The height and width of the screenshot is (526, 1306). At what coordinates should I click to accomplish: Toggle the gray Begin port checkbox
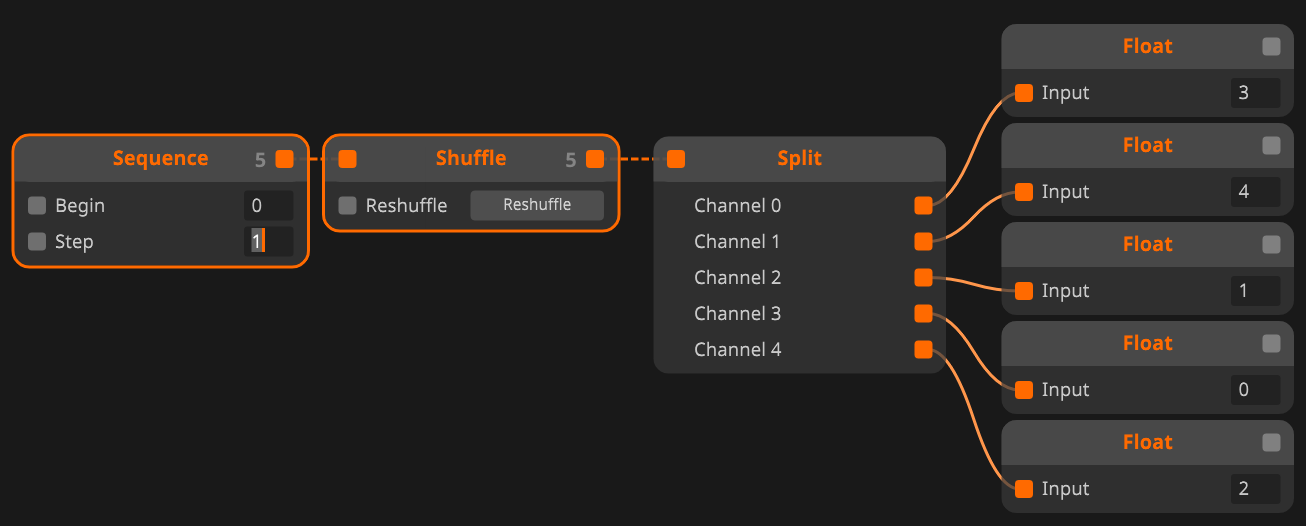37,205
